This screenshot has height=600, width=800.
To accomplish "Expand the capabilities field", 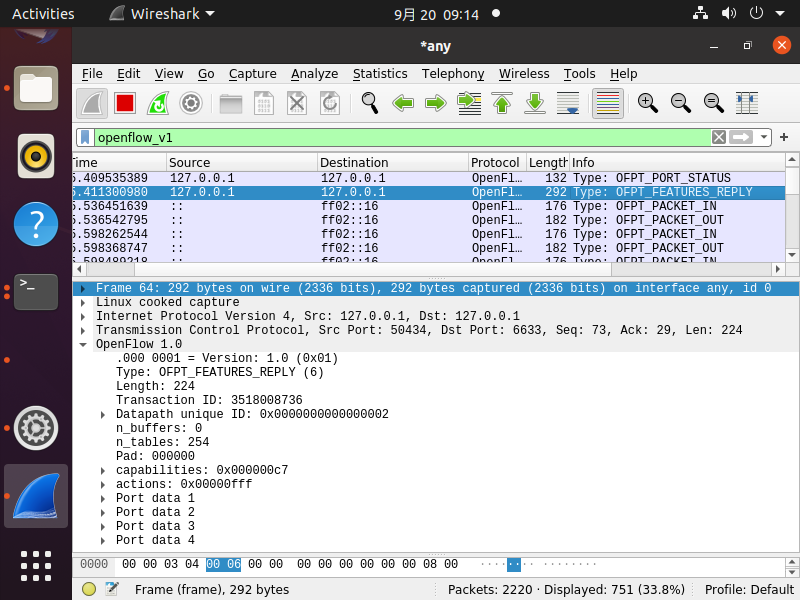I will pos(103,470).
